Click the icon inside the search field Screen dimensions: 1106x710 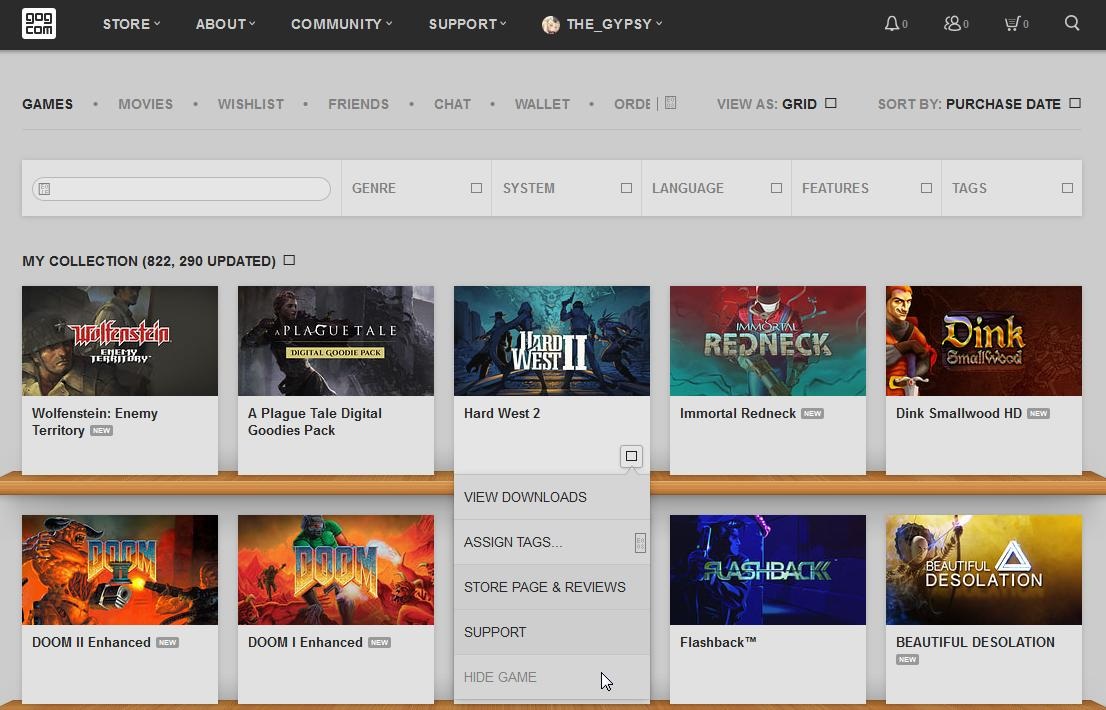point(44,189)
